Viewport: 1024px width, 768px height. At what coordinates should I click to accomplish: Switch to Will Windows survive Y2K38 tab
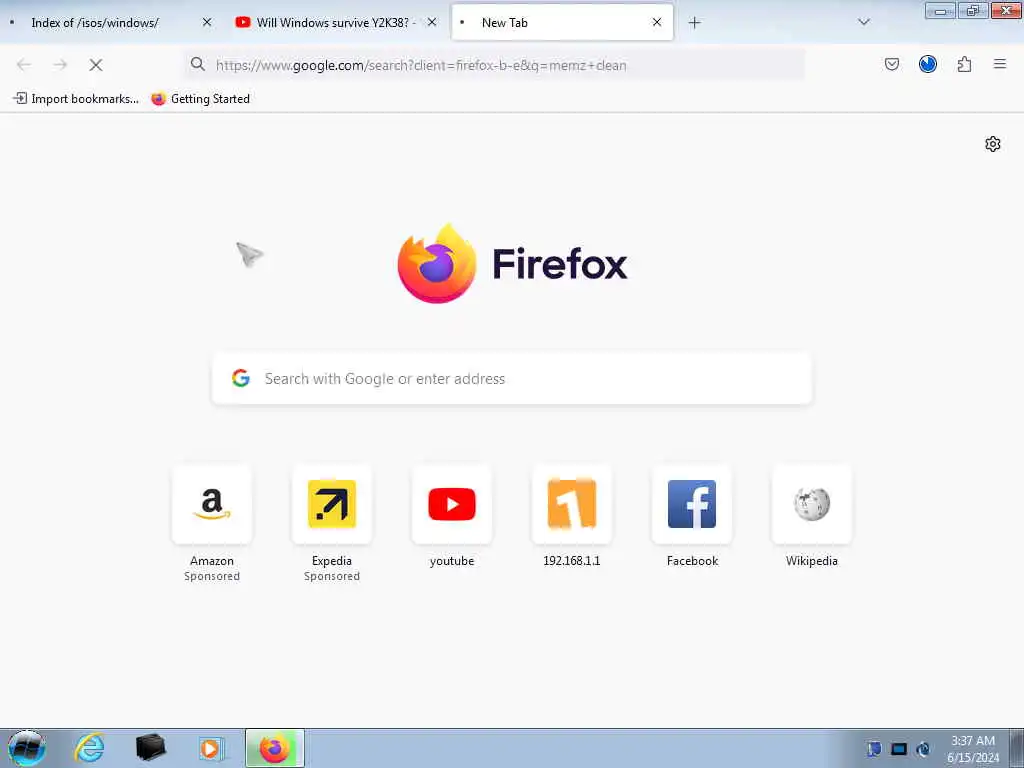pyautogui.click(x=334, y=22)
